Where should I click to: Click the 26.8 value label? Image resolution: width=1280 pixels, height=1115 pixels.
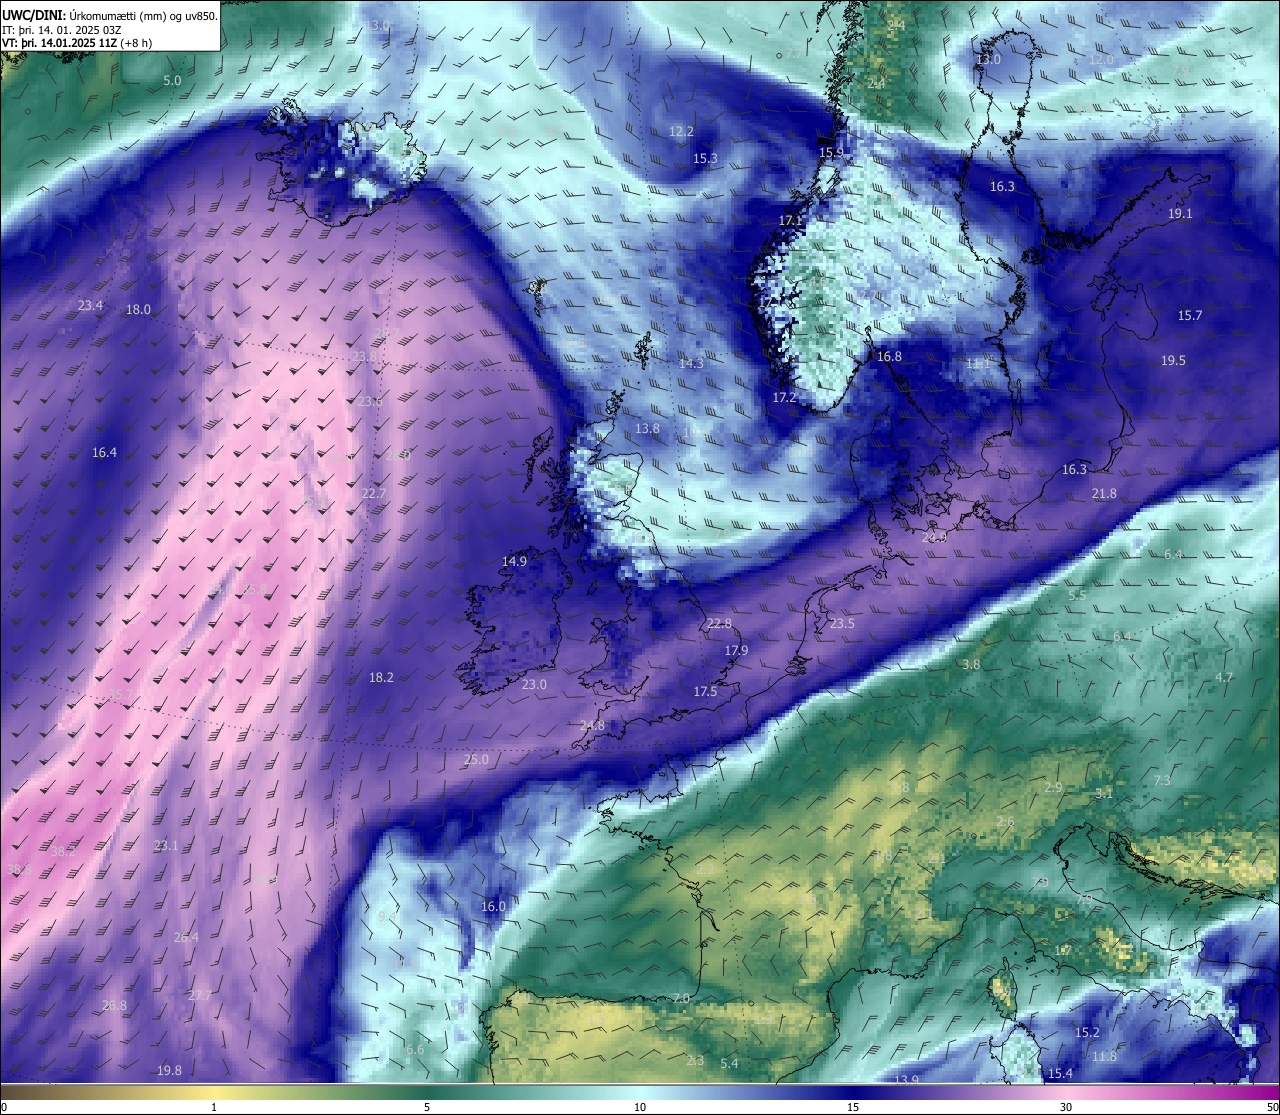point(114,1005)
